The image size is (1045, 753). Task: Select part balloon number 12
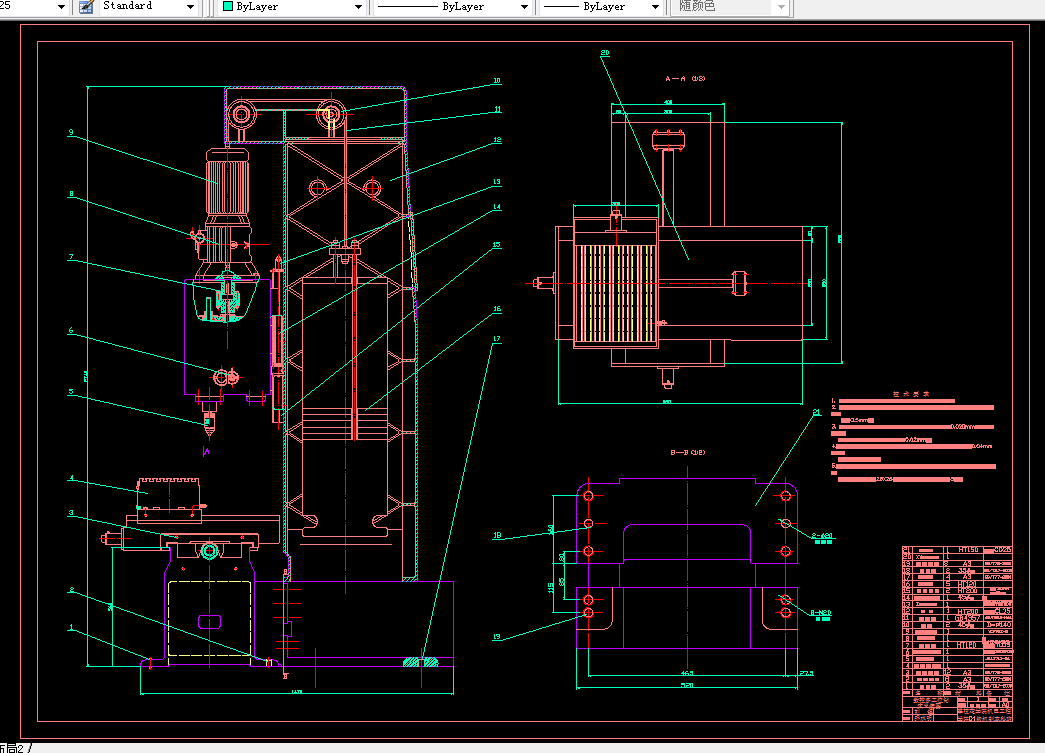point(497,140)
